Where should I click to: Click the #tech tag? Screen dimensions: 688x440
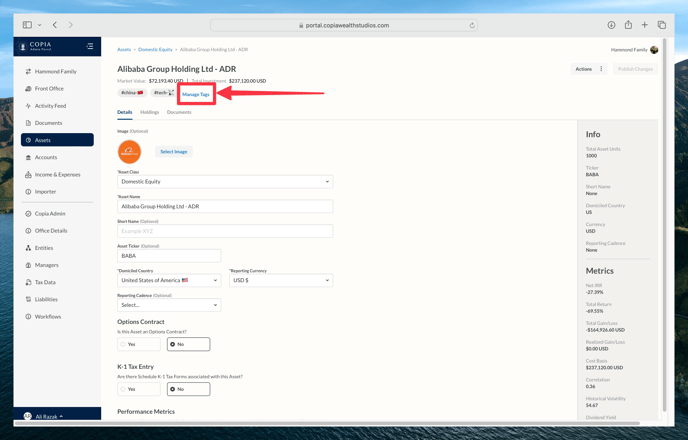point(164,93)
